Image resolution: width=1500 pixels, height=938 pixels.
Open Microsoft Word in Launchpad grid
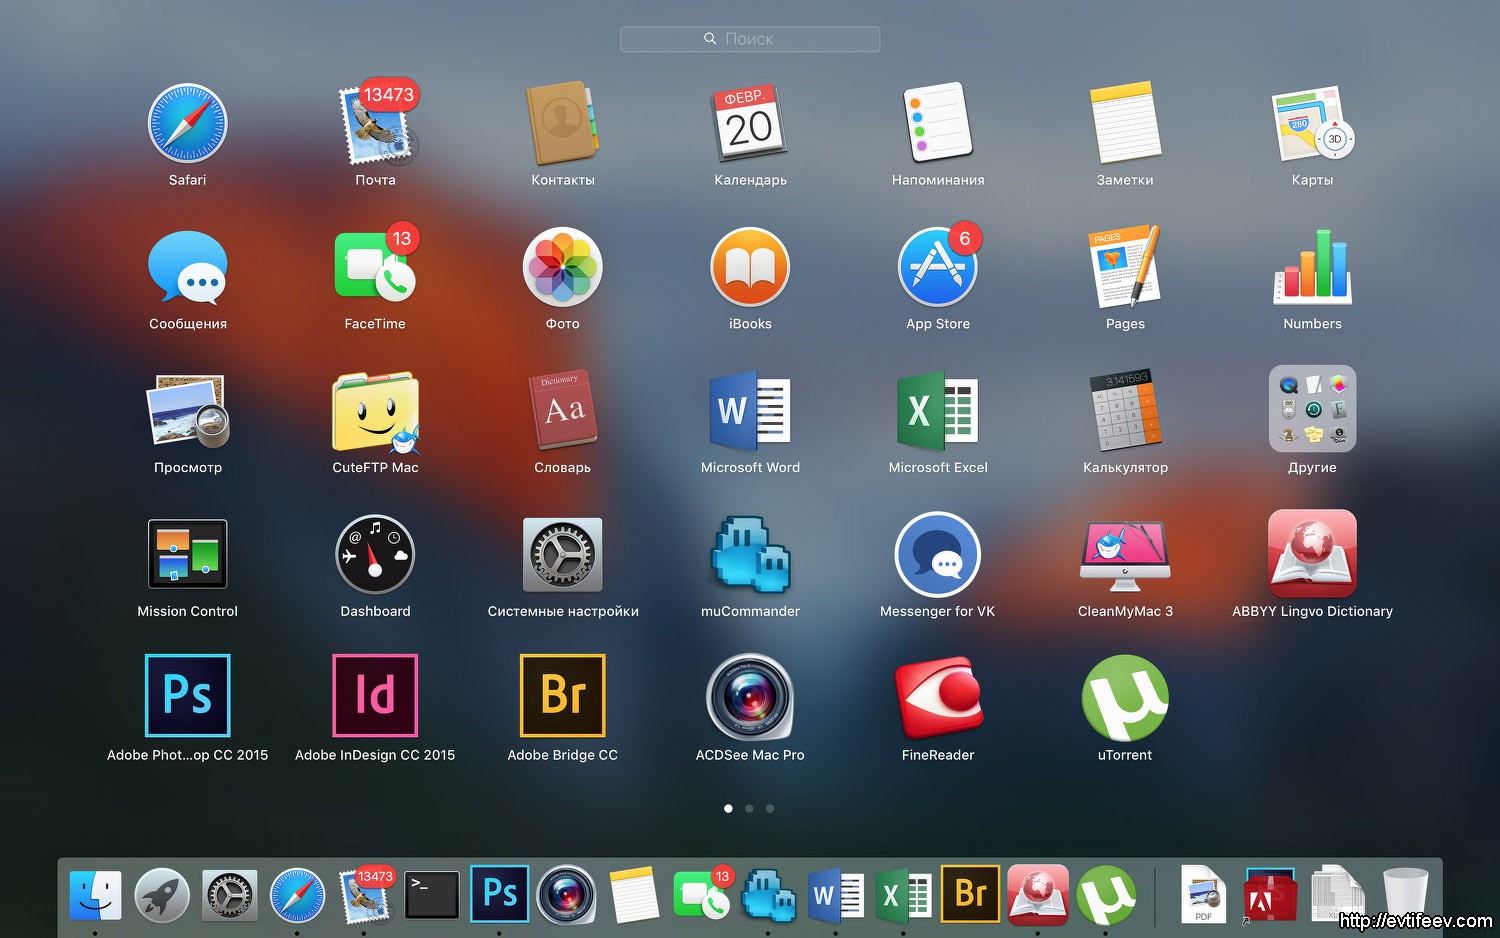point(750,410)
